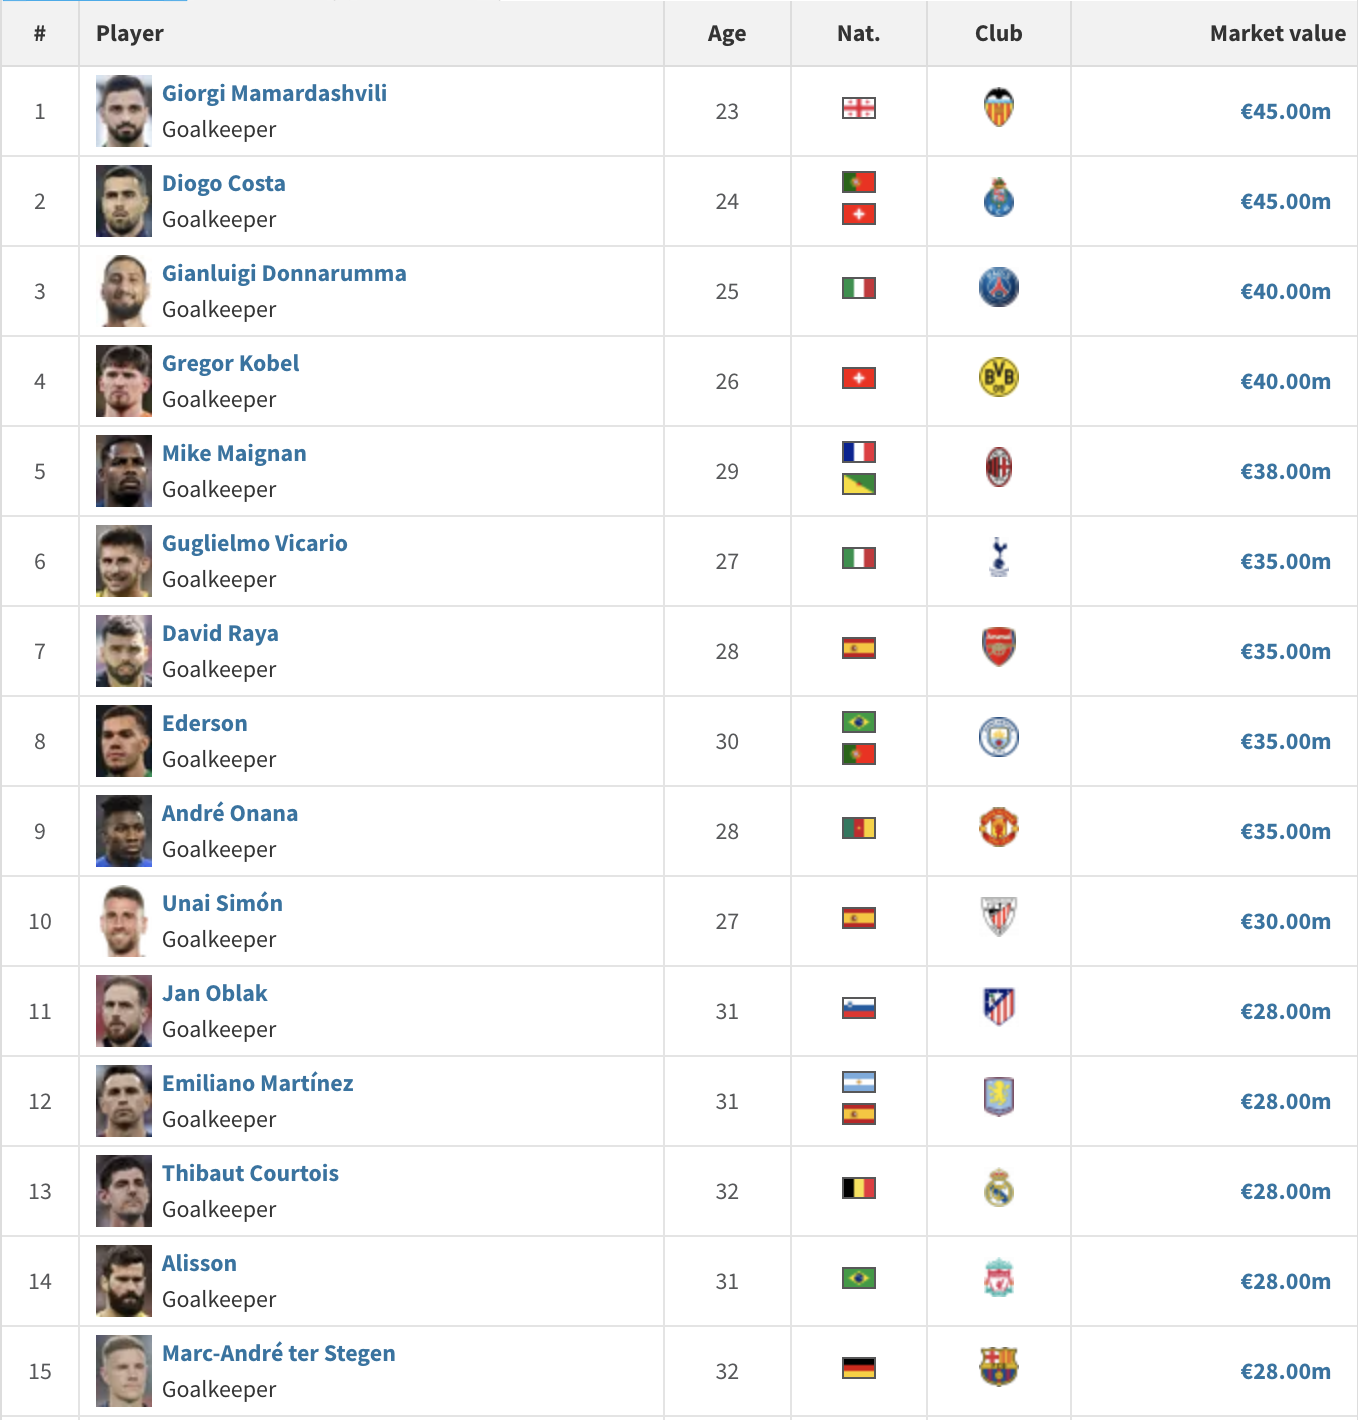Click the Georgia flag for Mamardashvili
The image size is (1358, 1420).
(x=858, y=108)
